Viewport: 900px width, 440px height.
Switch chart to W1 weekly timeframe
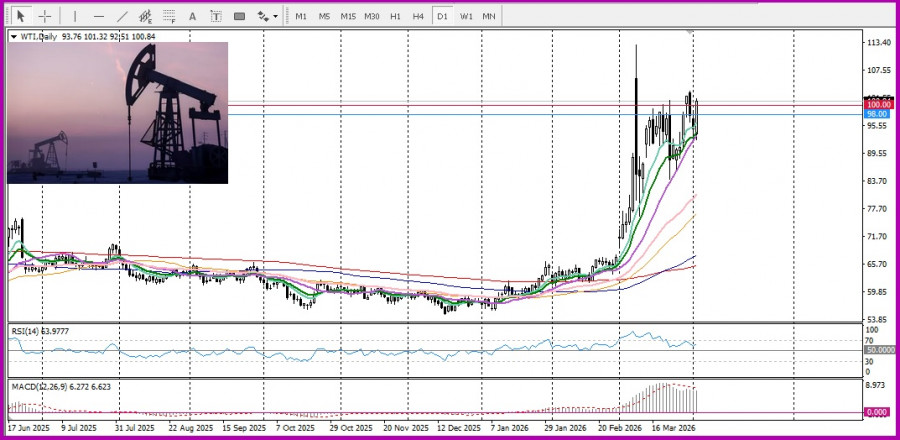[x=466, y=16]
